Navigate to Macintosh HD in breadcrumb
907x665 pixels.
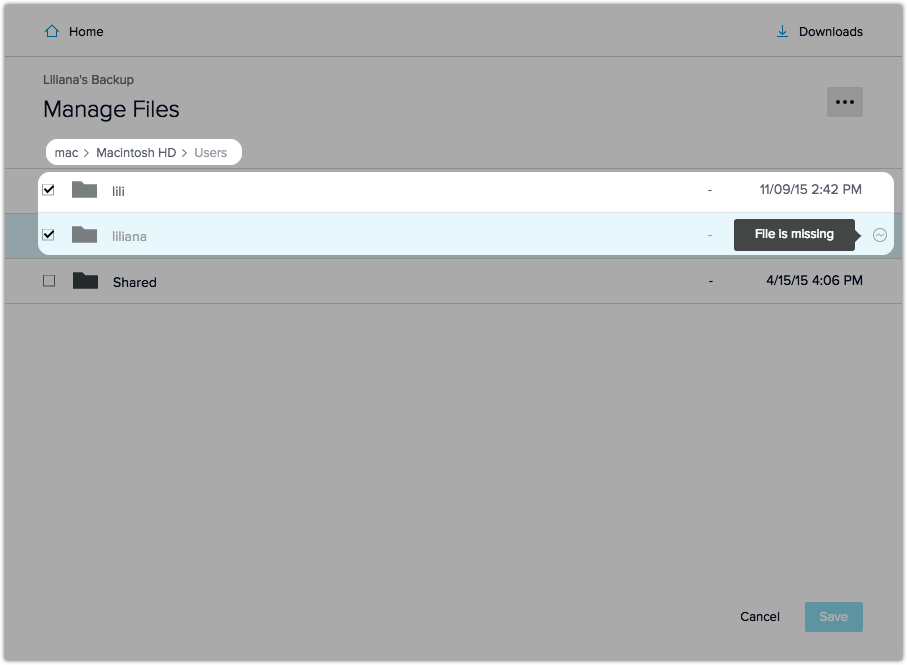click(x=136, y=153)
